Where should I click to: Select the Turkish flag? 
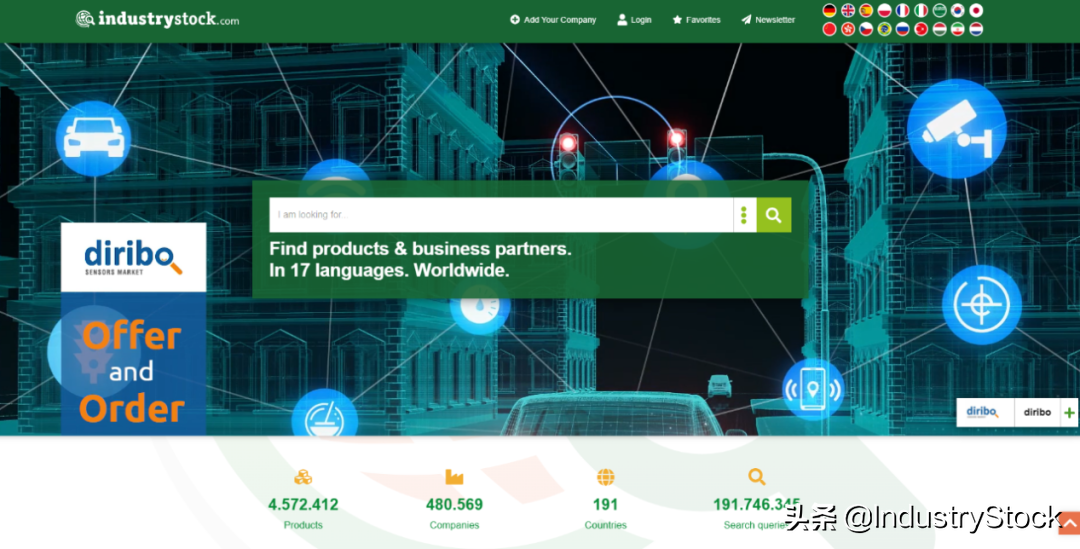921,29
